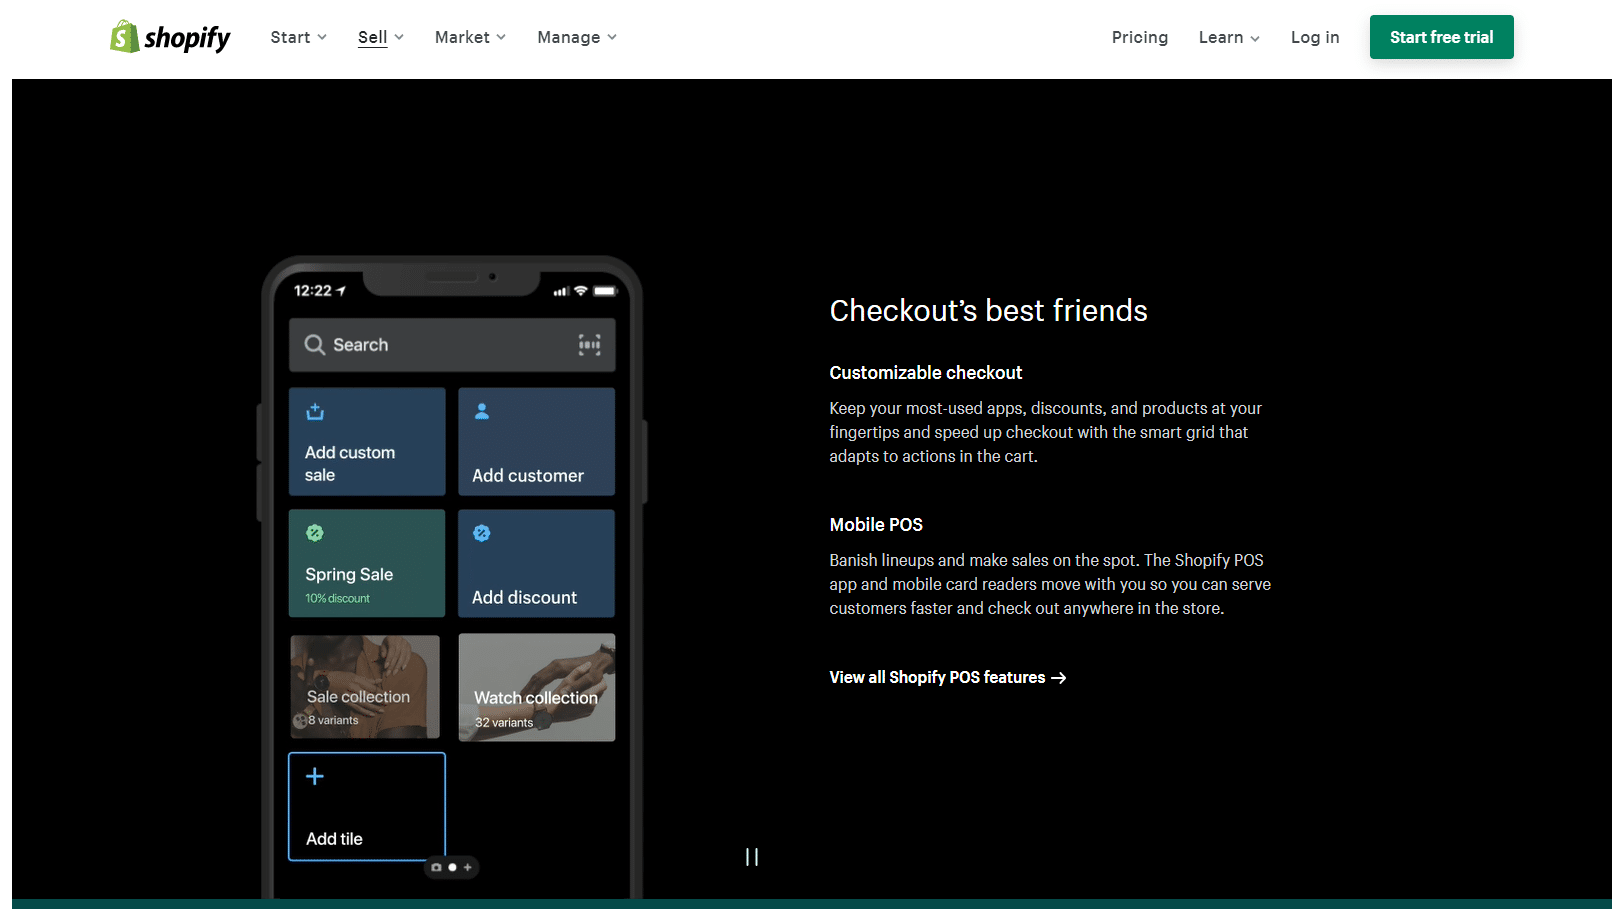Click the blue discount badge on Add discount
Screen dimensions: 1624x909
coord(482,533)
